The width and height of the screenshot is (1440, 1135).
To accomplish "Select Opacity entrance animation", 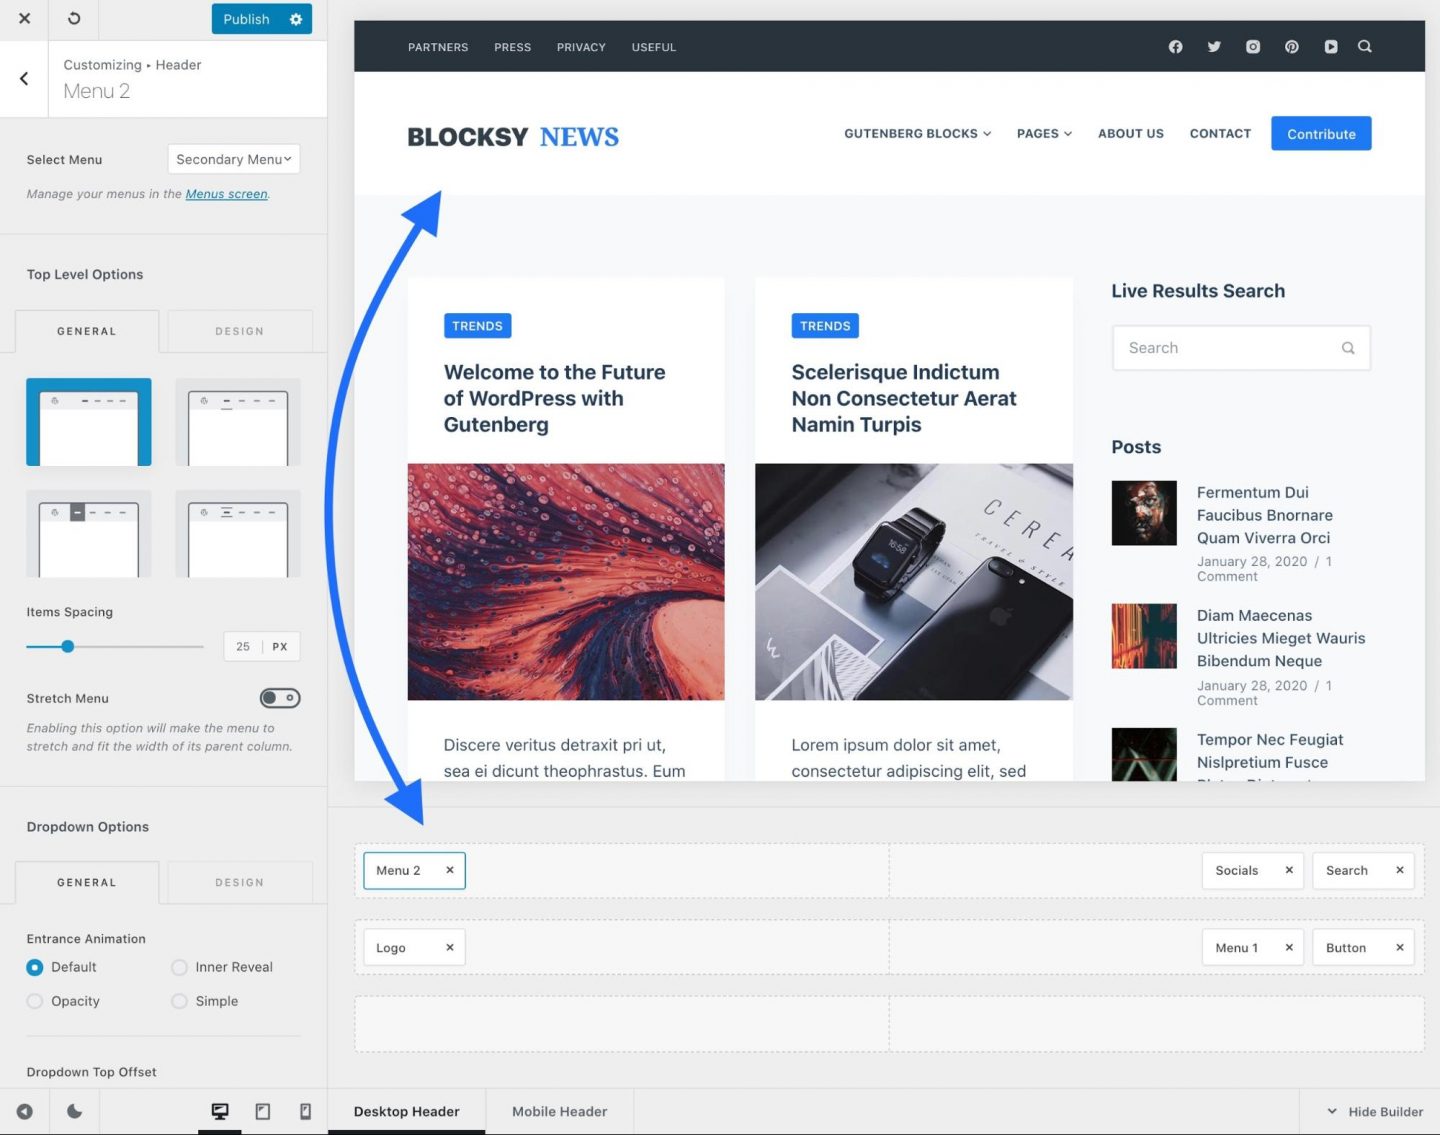I will (x=35, y=1001).
